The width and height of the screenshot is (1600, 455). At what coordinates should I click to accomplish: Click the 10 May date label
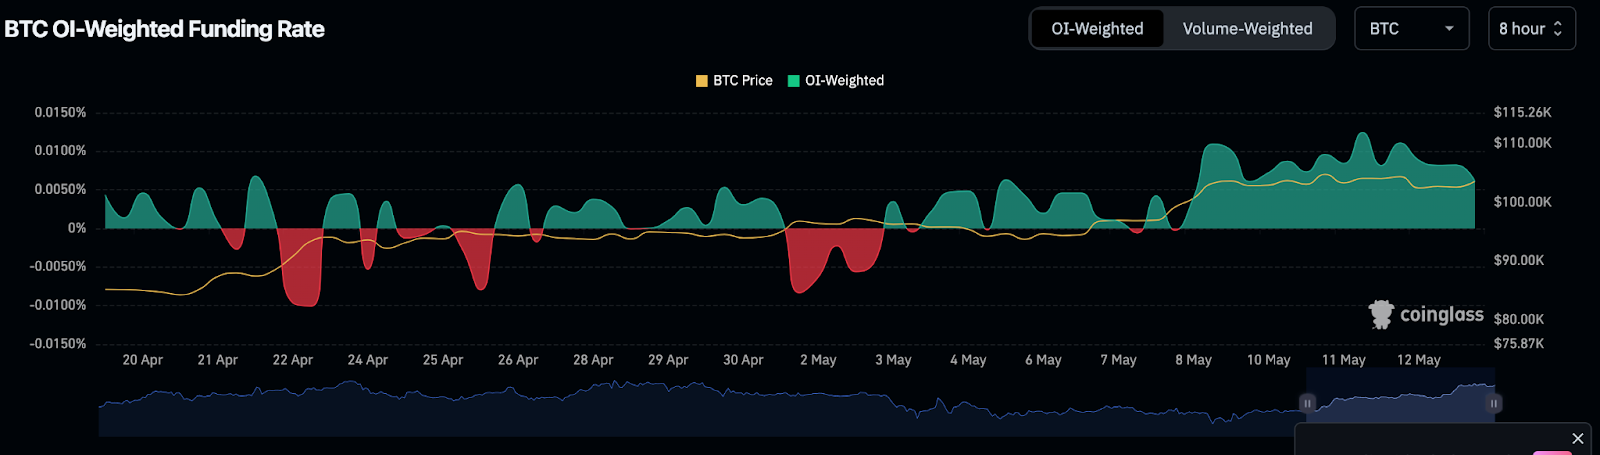point(1269,360)
